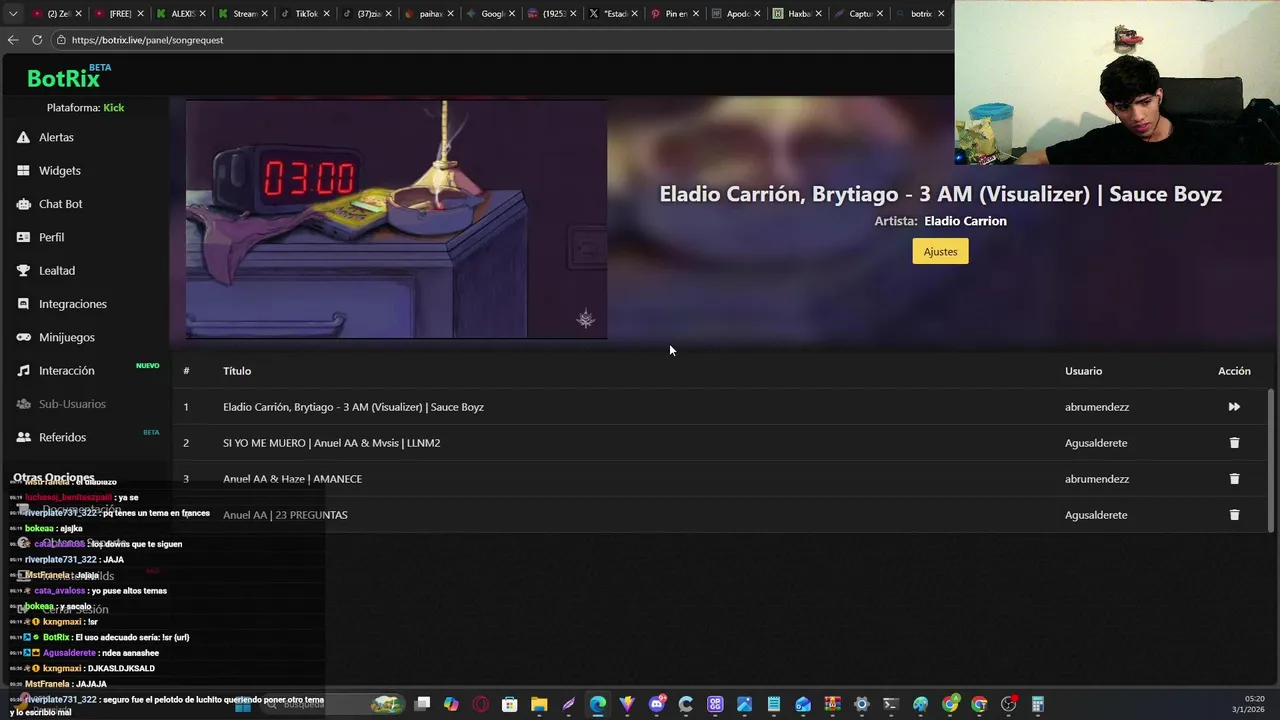Close the paihax tab
This screenshot has height=720, width=1280.
(451, 14)
